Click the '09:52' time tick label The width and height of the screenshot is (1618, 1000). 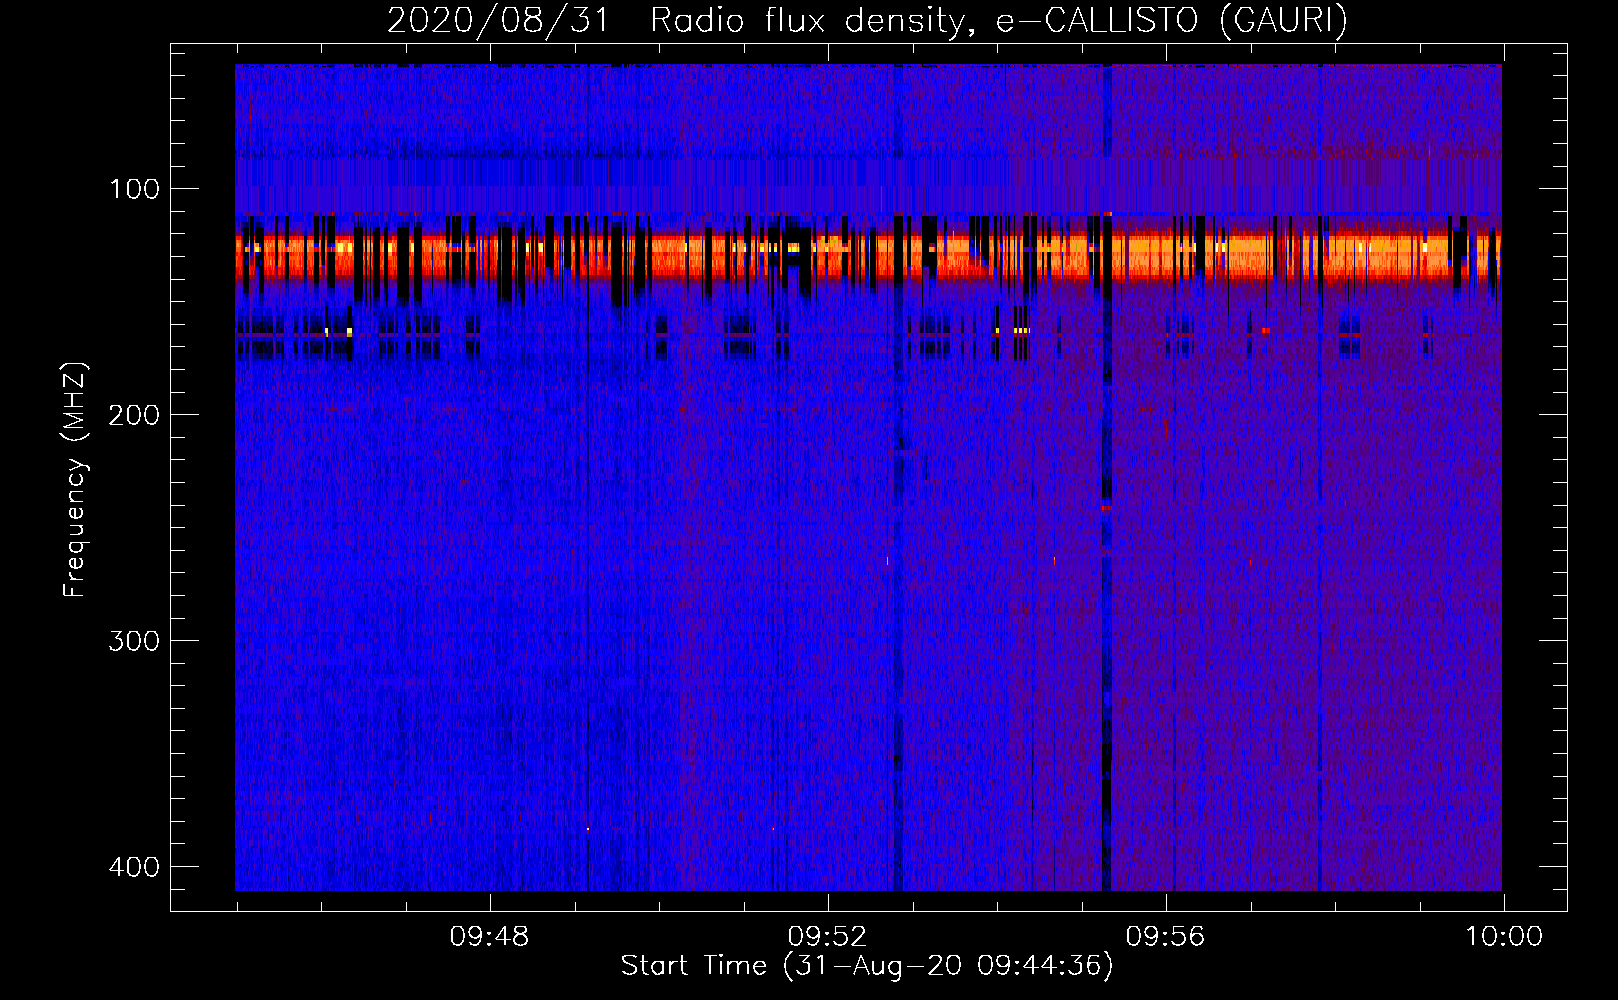pos(827,937)
